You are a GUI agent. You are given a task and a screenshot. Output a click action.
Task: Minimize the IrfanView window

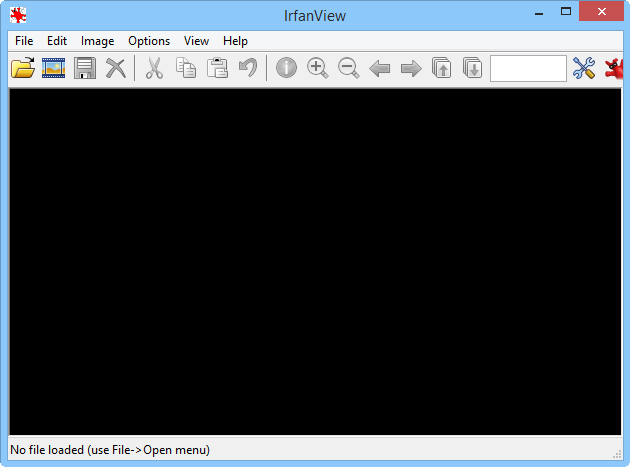[x=539, y=14]
